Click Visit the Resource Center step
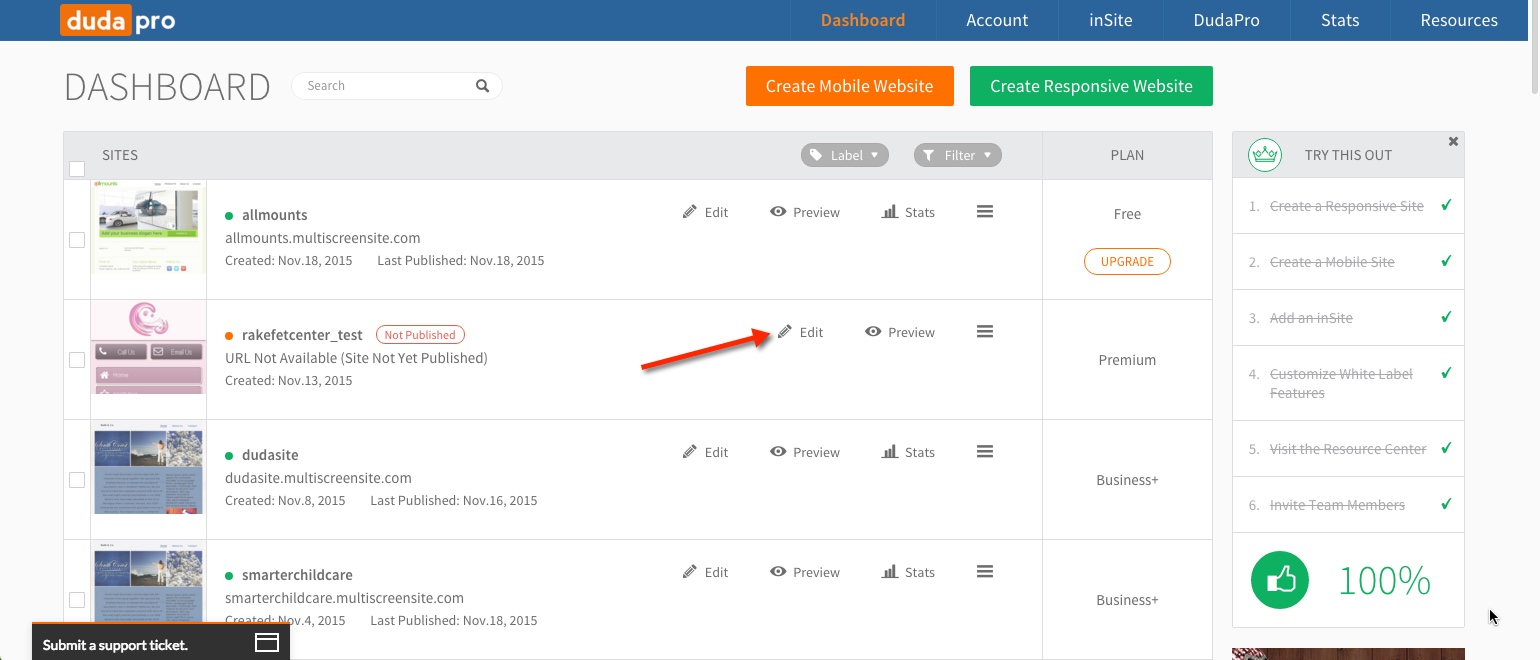 (1348, 449)
